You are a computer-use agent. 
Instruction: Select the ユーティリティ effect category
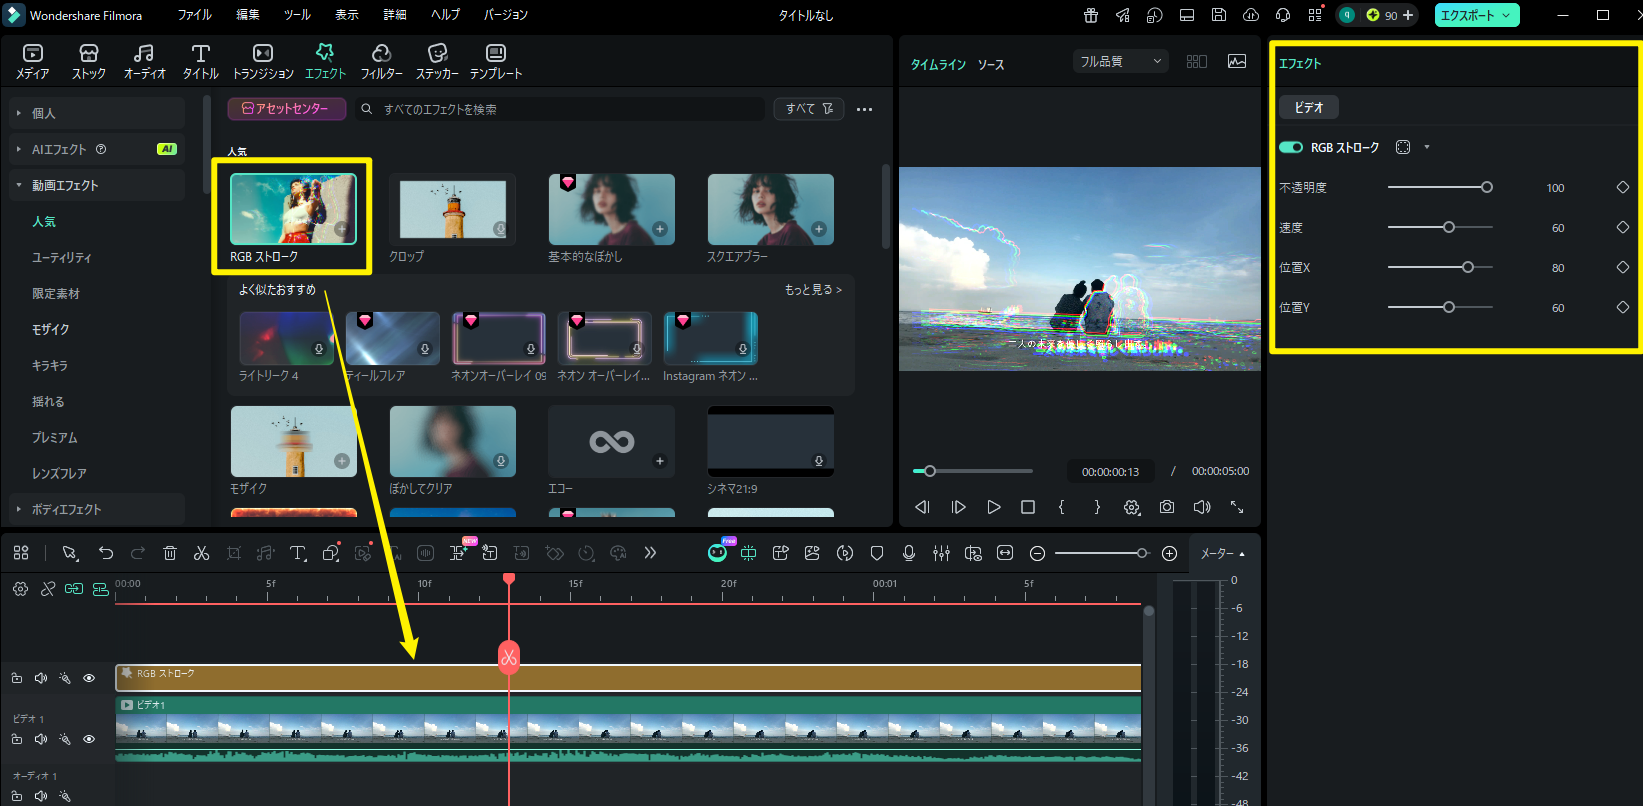click(61, 257)
